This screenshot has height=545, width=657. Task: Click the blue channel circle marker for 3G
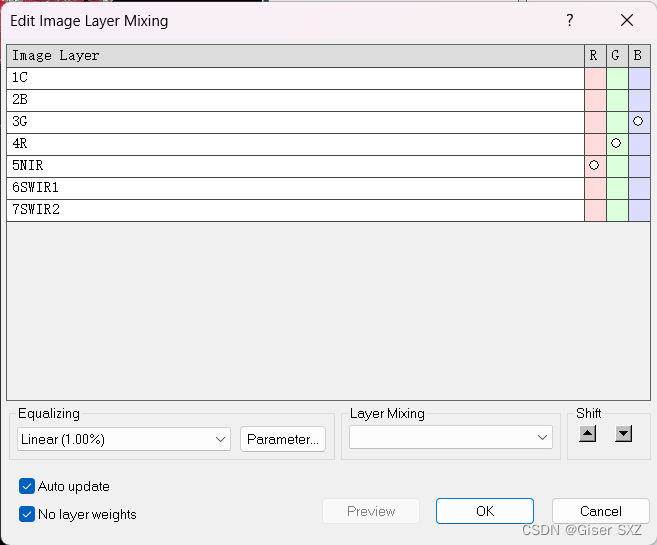pyautogui.click(x=638, y=121)
